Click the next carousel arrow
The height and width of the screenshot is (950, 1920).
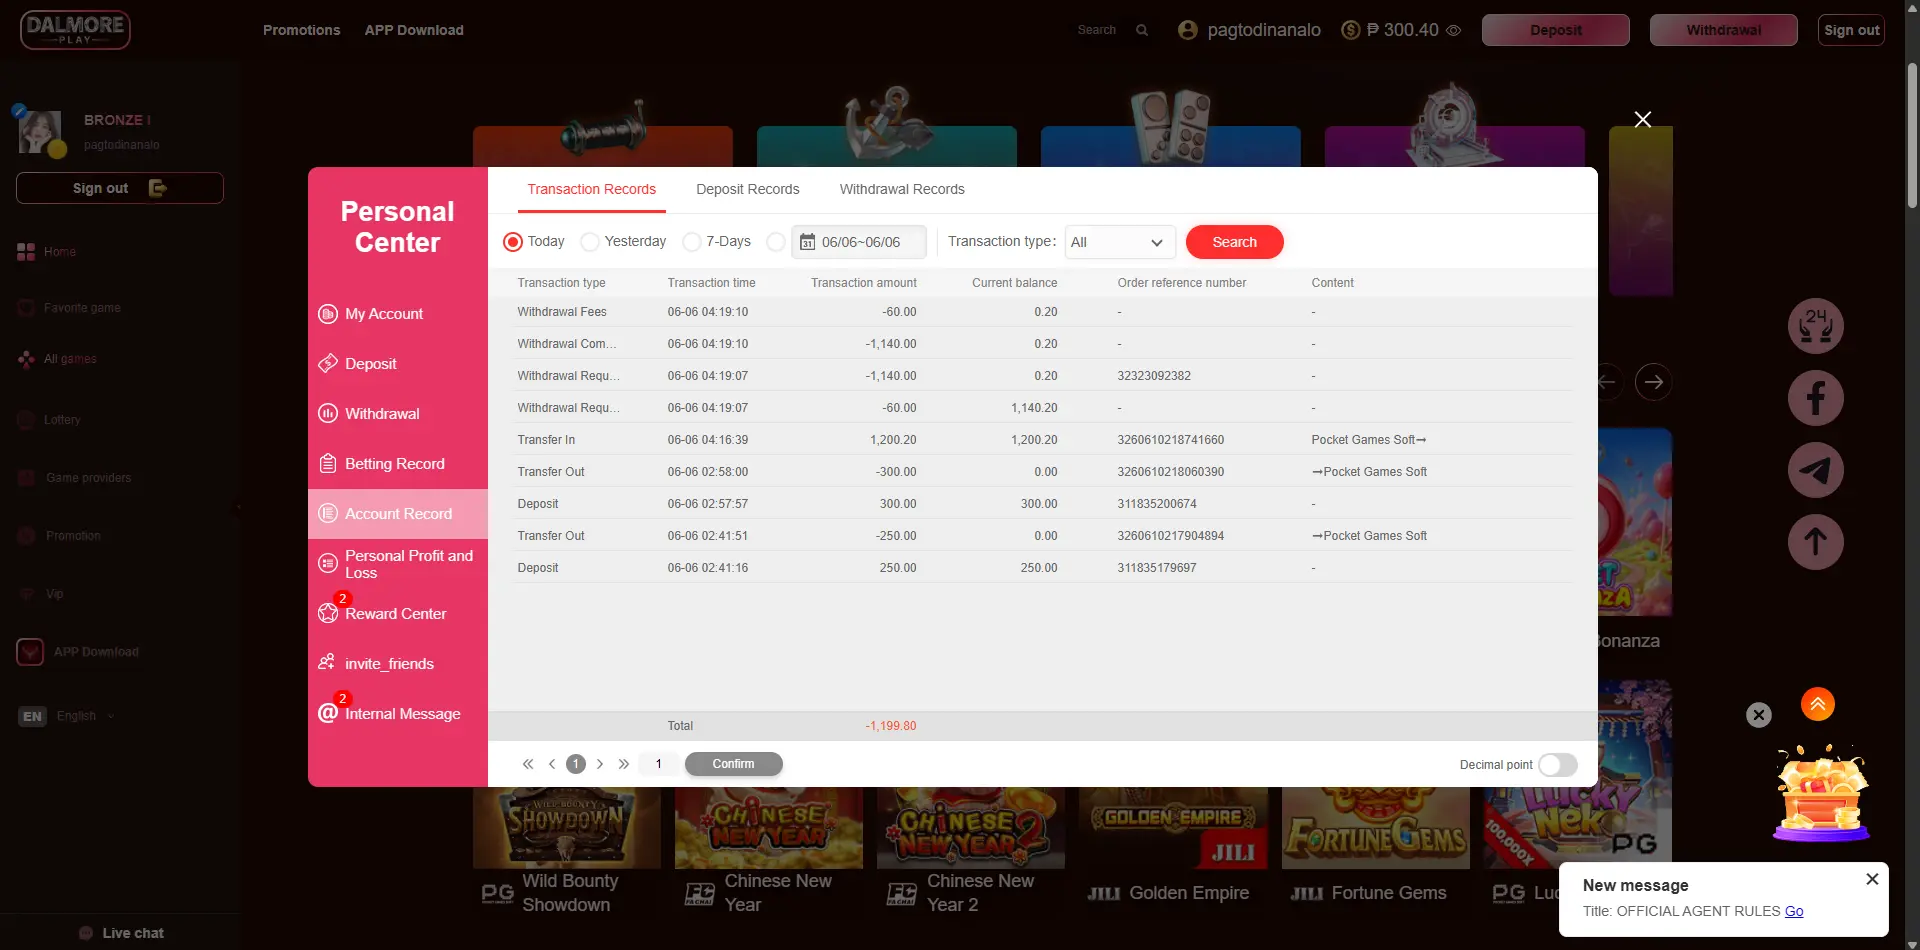coord(1653,382)
